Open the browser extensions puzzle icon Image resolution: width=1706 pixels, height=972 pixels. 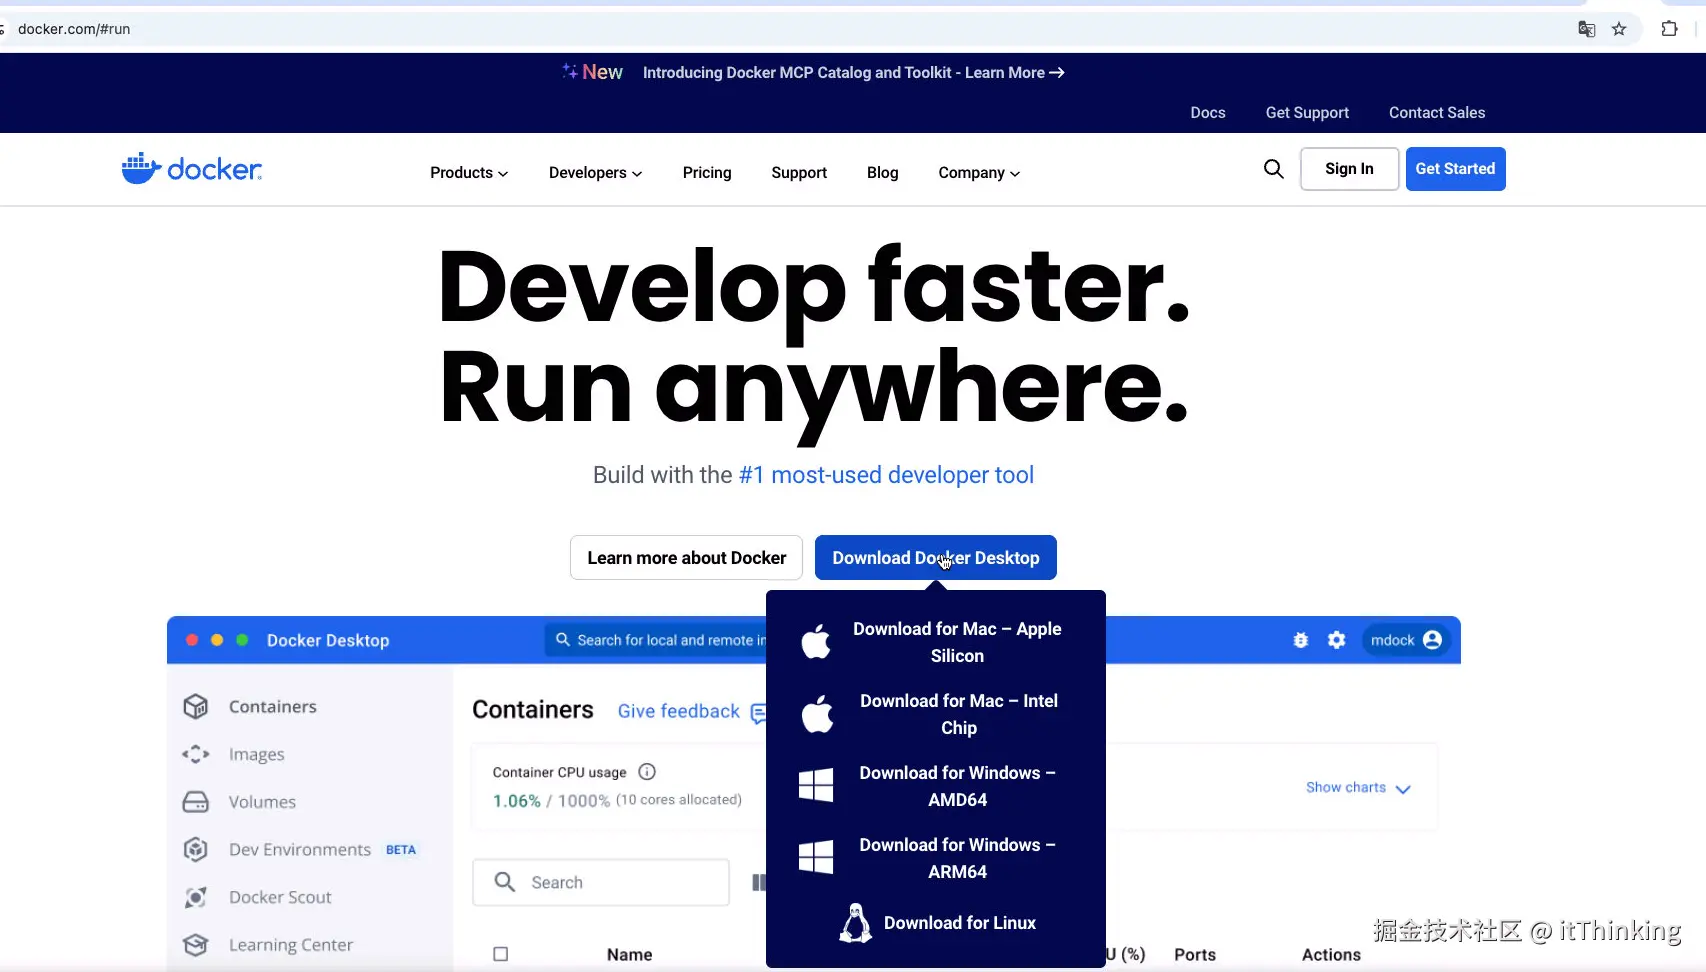(x=1669, y=29)
